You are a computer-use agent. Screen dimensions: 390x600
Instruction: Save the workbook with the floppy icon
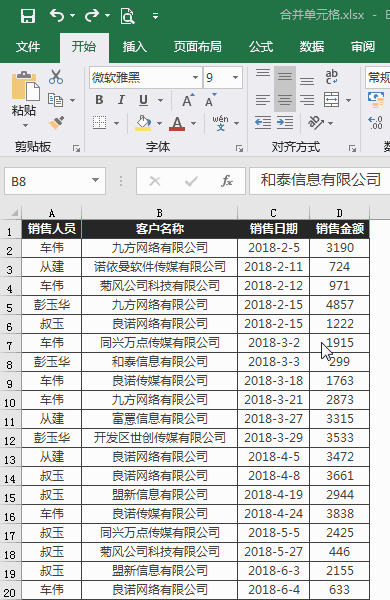(x=28, y=16)
